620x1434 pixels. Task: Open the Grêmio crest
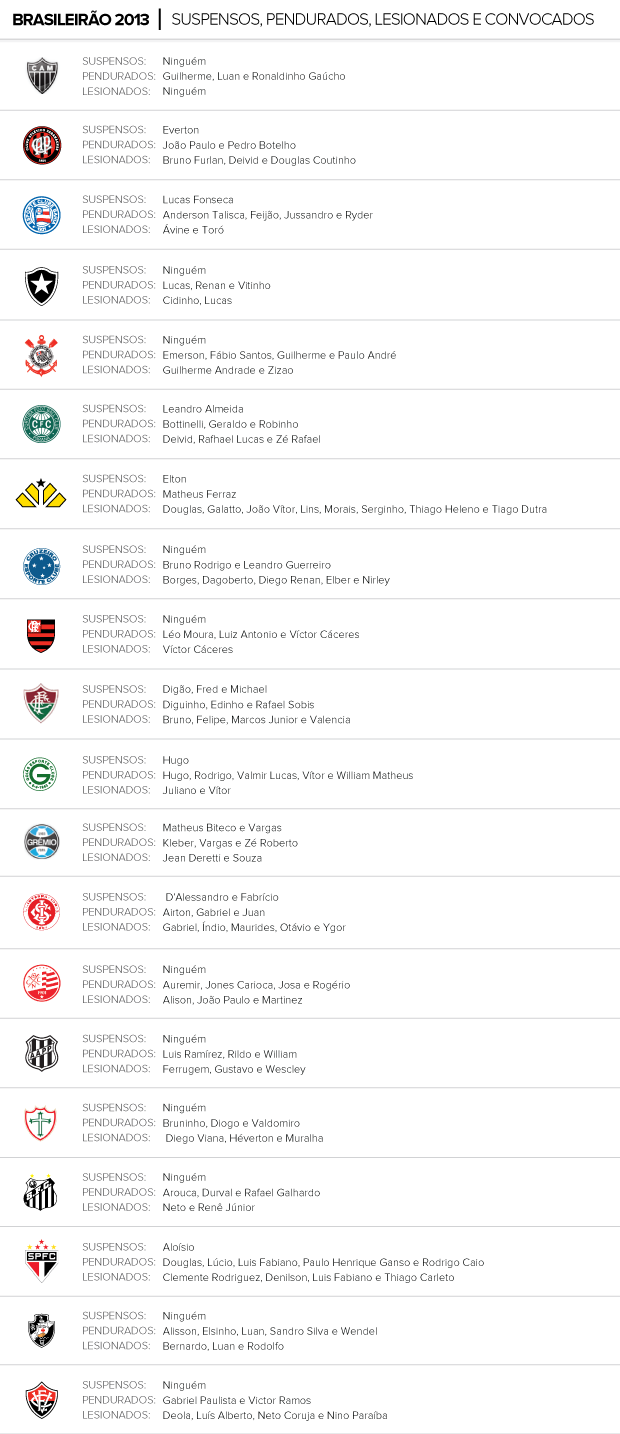[42, 843]
